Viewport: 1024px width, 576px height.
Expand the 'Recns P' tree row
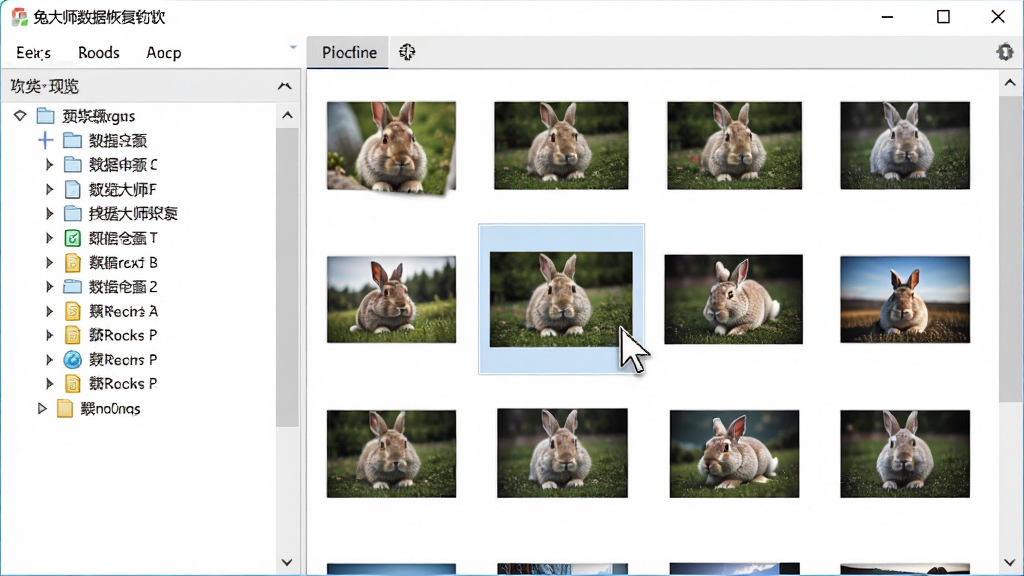[x=49, y=359]
